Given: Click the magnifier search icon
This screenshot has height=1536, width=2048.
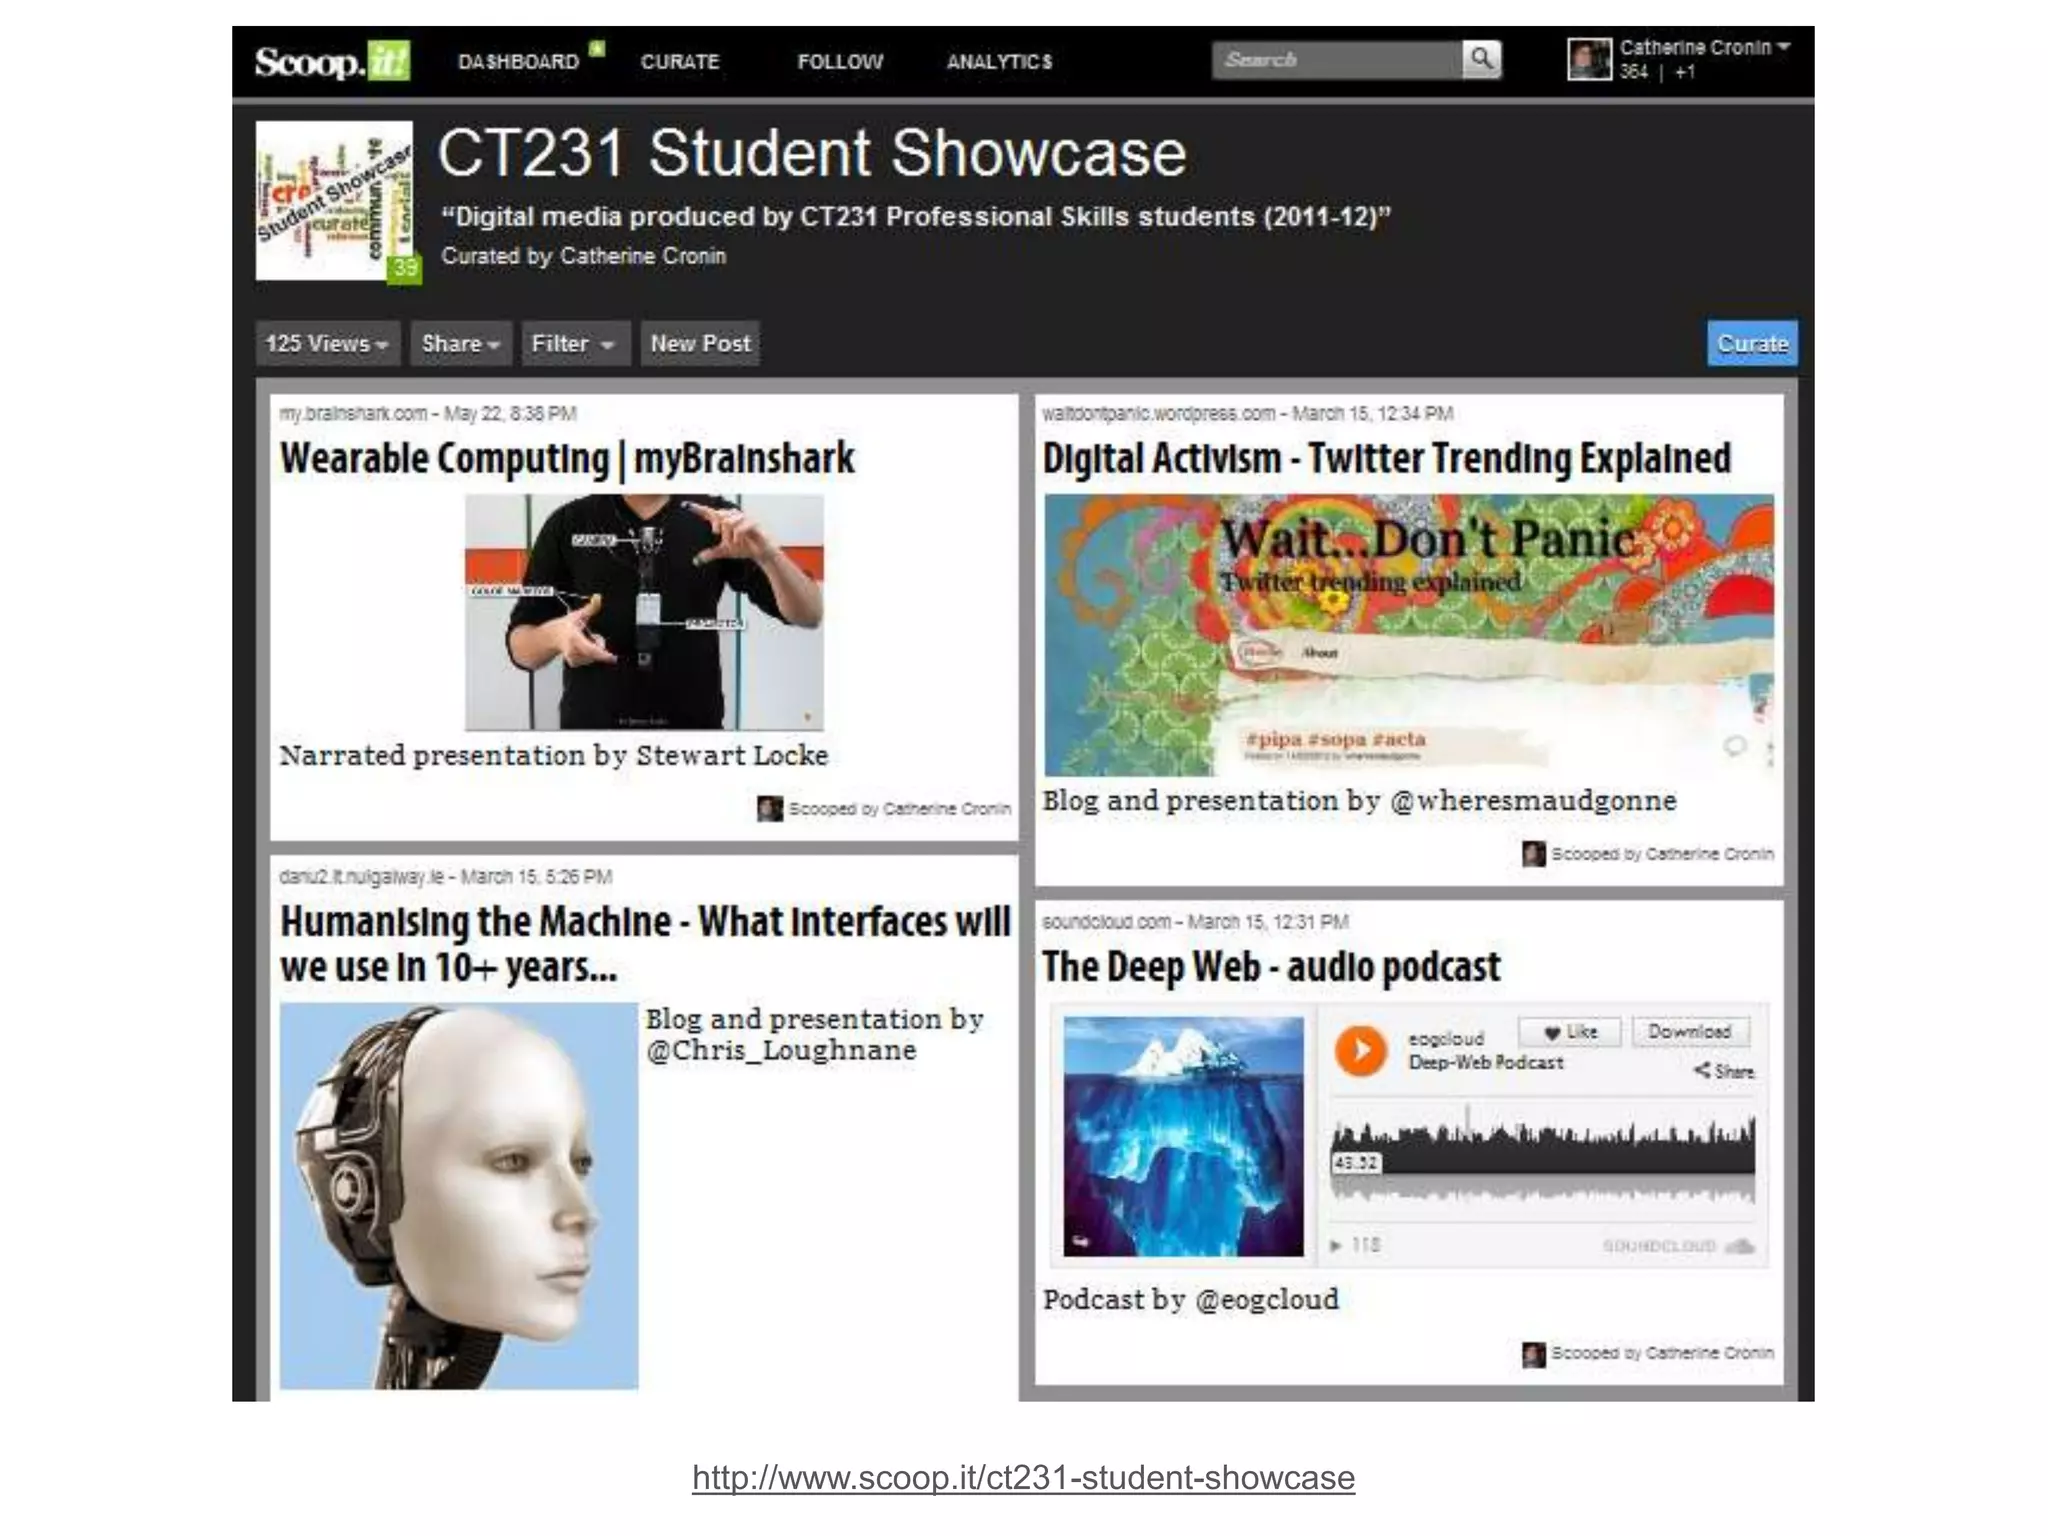Looking at the screenshot, I should click(1481, 60).
